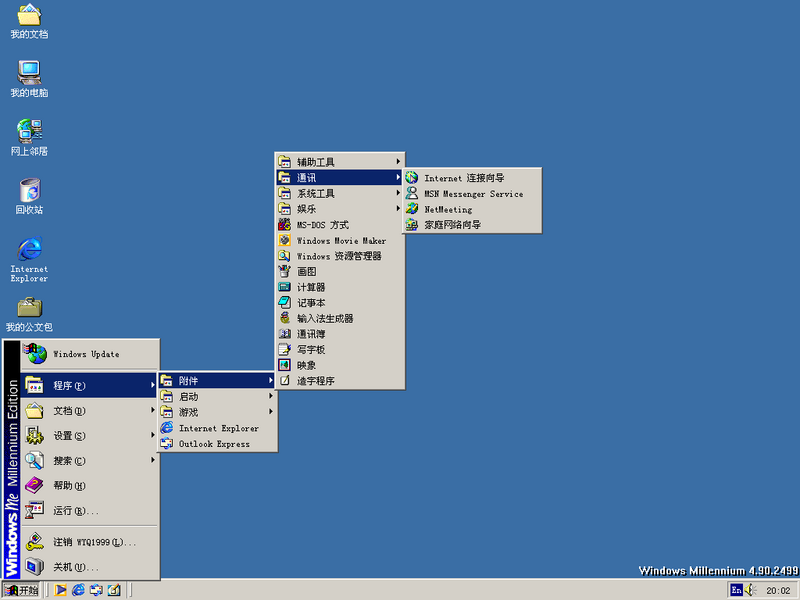Click the volume speaker icon in system tray
800x600 pixels.
(750, 590)
